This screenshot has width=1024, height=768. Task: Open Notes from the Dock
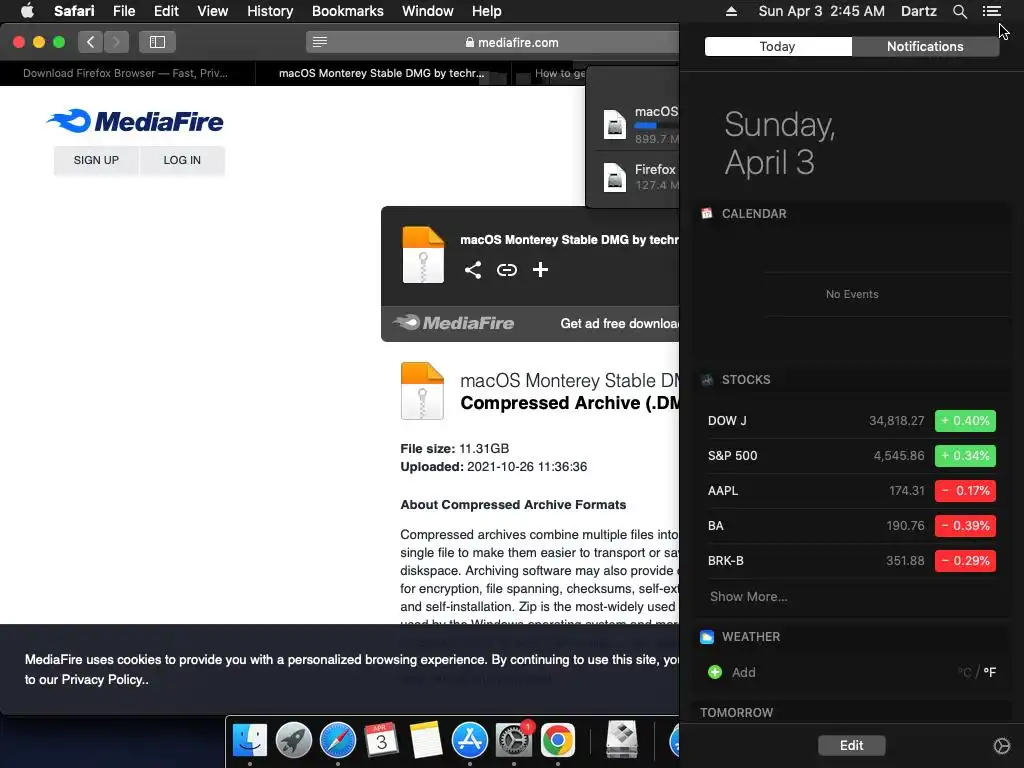click(425, 740)
